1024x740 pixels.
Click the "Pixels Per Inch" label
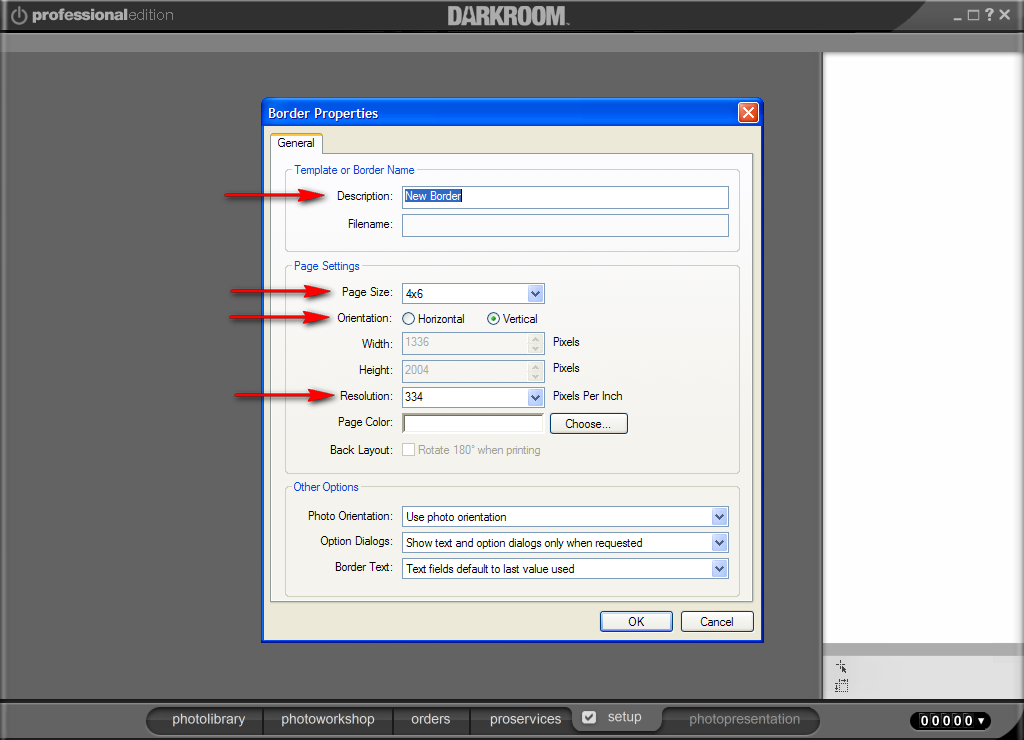588,396
